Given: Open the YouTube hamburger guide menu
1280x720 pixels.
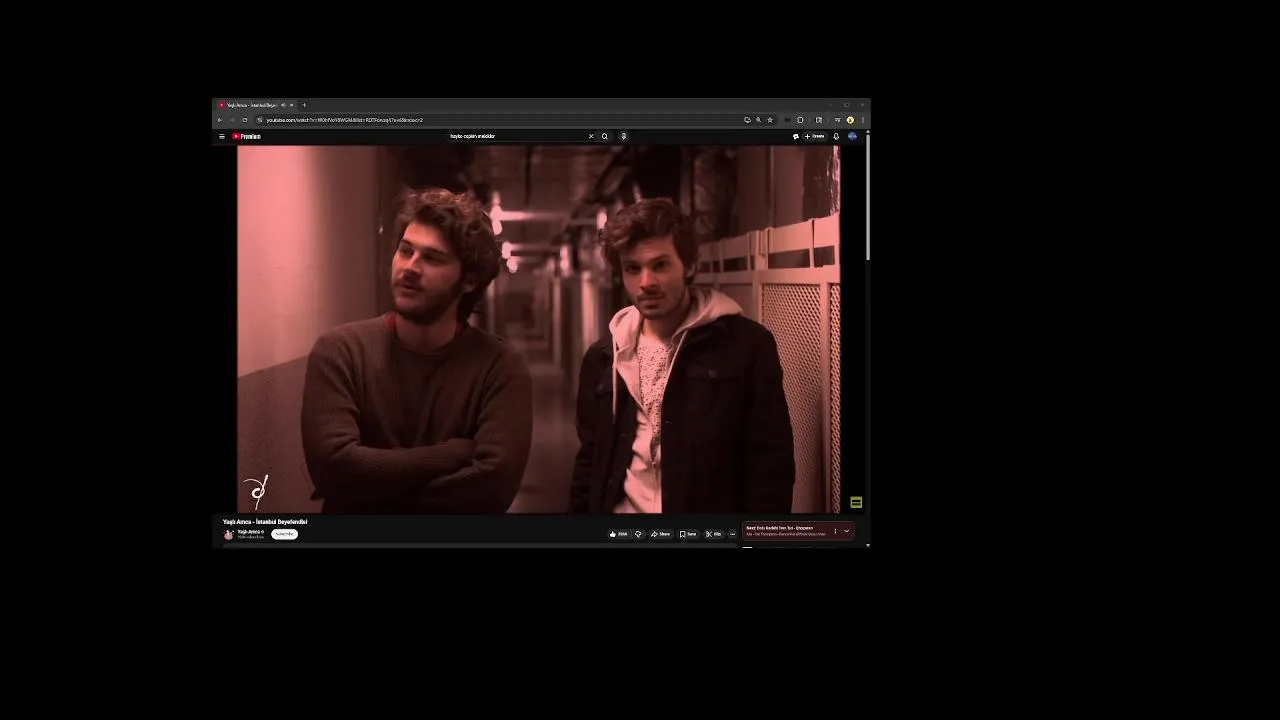Looking at the screenshot, I should tap(222, 136).
